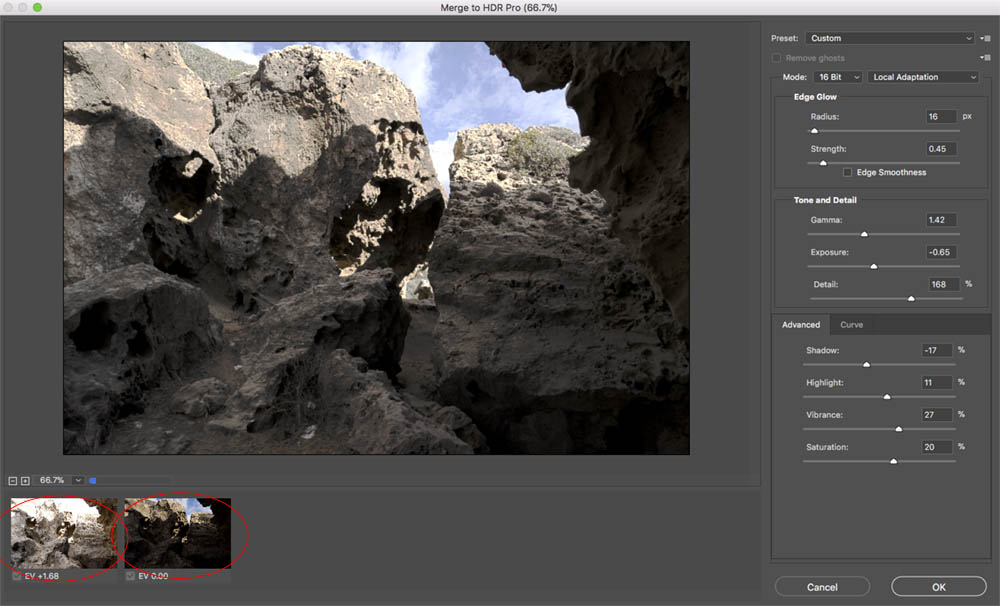1000x606 pixels.
Task: Open the 66.7% zoom level dropdown
Action: [x=78, y=480]
